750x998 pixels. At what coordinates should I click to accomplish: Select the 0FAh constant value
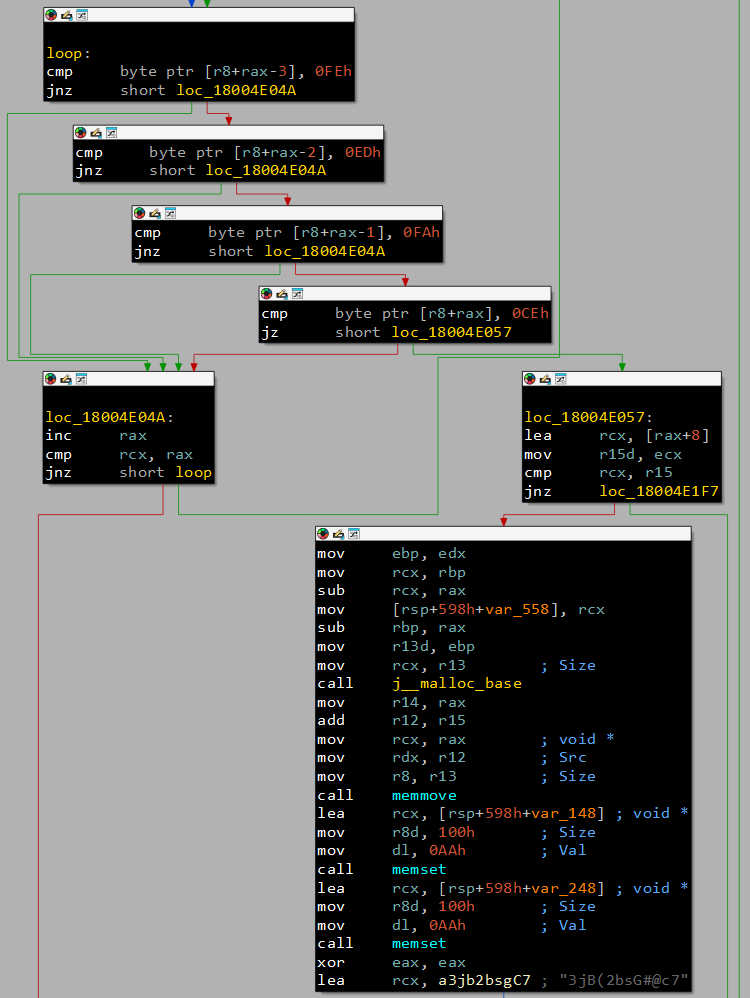421,232
